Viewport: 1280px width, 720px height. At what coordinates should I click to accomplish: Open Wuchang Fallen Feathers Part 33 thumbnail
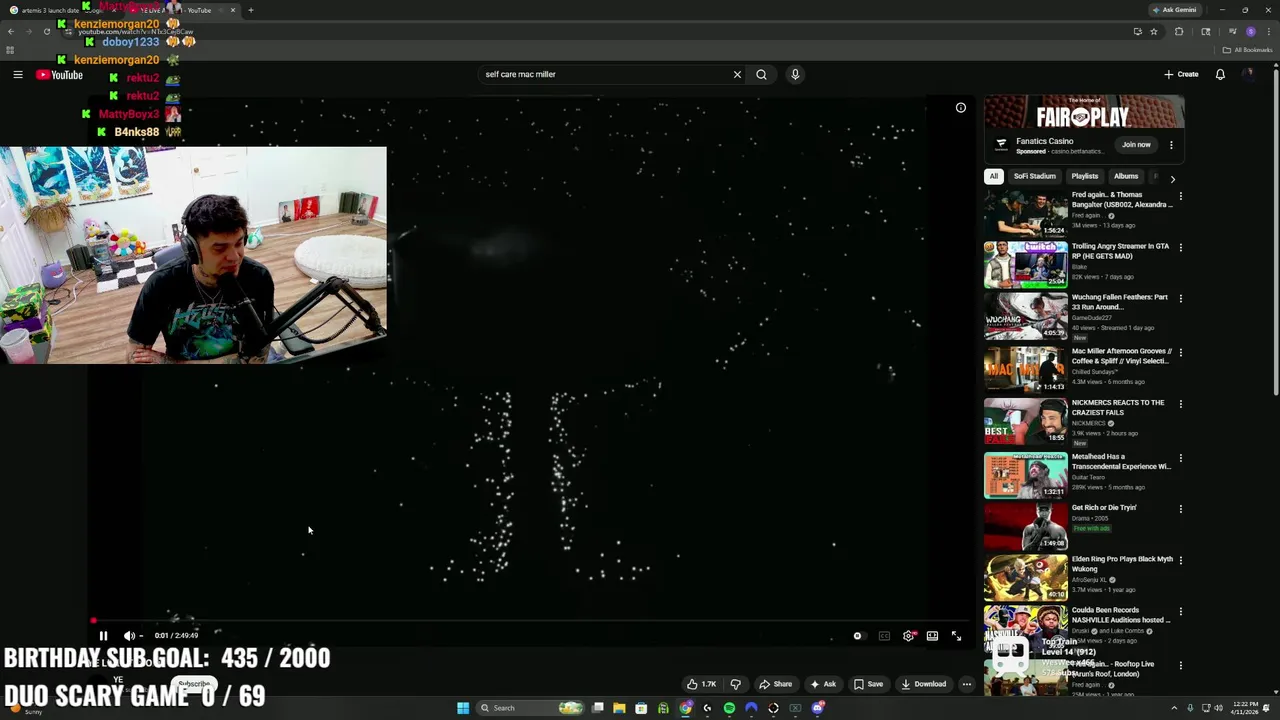click(x=1025, y=316)
